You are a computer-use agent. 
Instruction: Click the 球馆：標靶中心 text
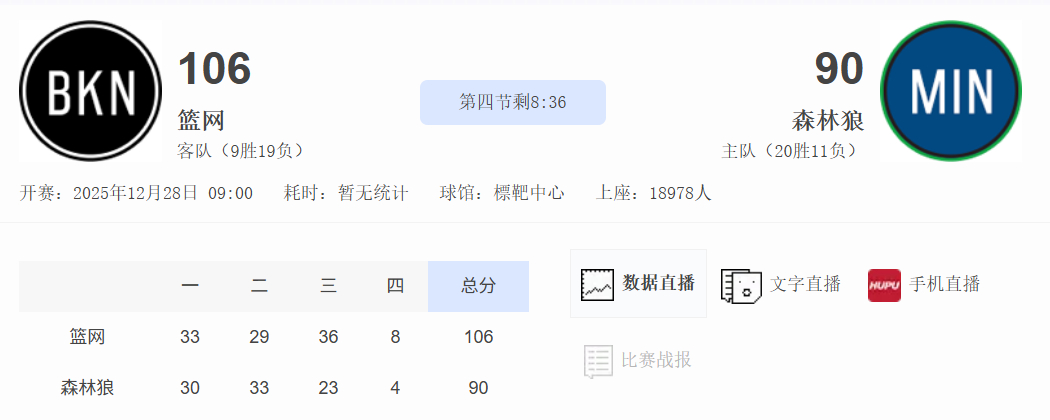click(502, 194)
